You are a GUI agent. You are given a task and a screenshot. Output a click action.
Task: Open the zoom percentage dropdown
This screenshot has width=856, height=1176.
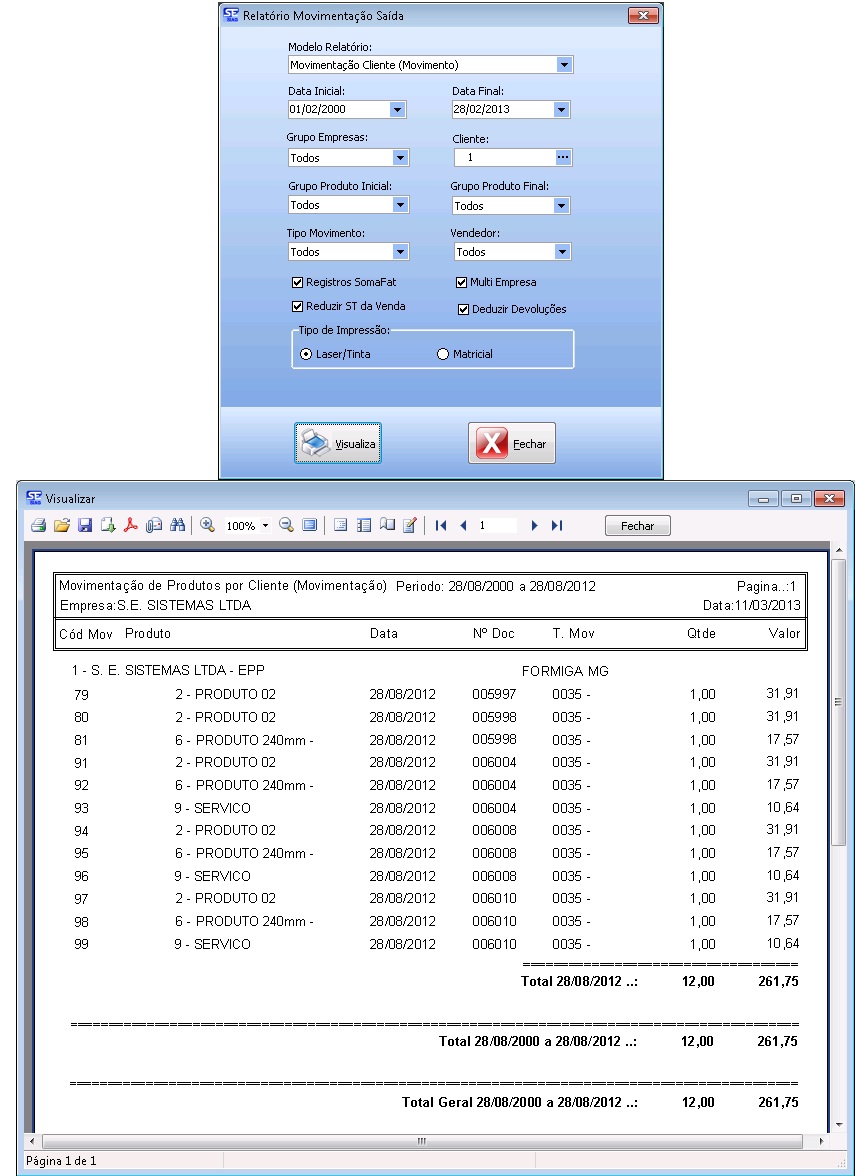pyautogui.click(x=265, y=526)
